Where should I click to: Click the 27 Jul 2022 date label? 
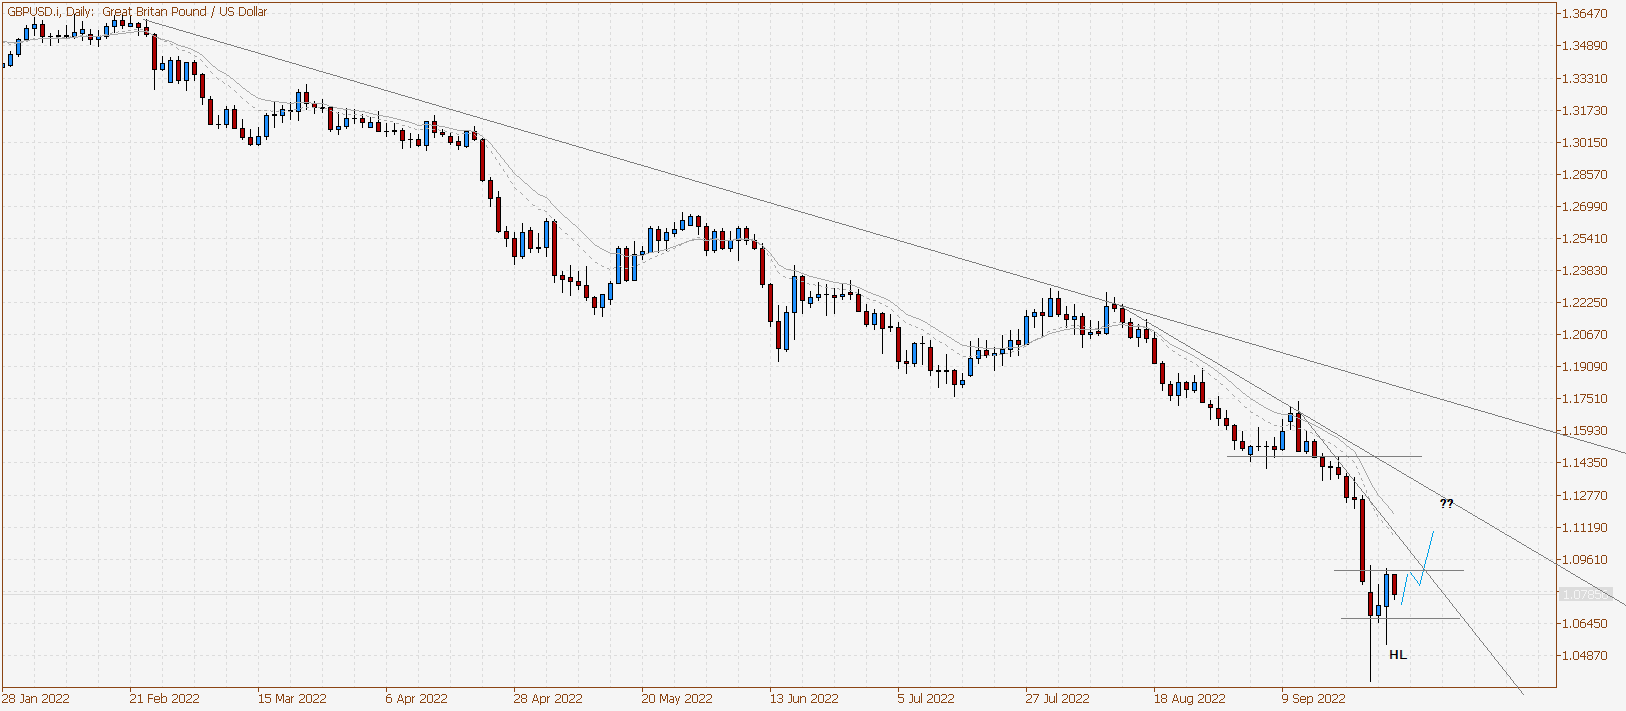[1058, 699]
